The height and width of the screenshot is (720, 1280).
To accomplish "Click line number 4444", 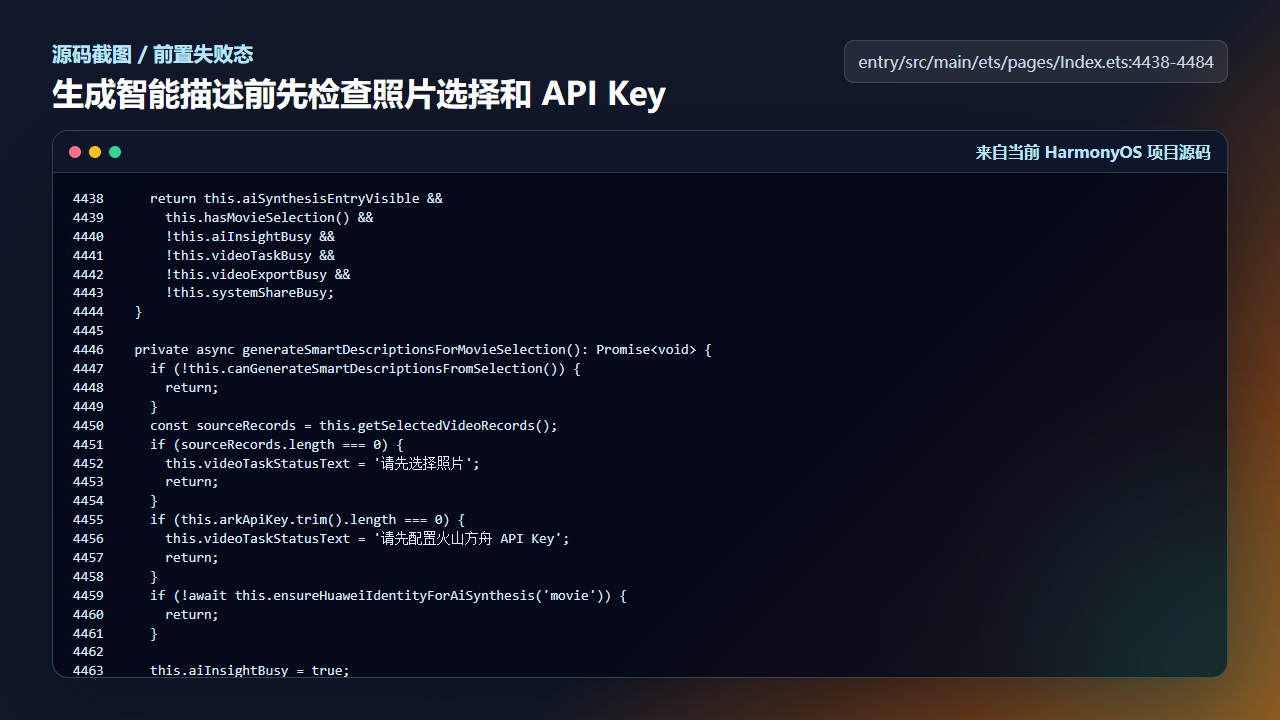I will (88, 312).
